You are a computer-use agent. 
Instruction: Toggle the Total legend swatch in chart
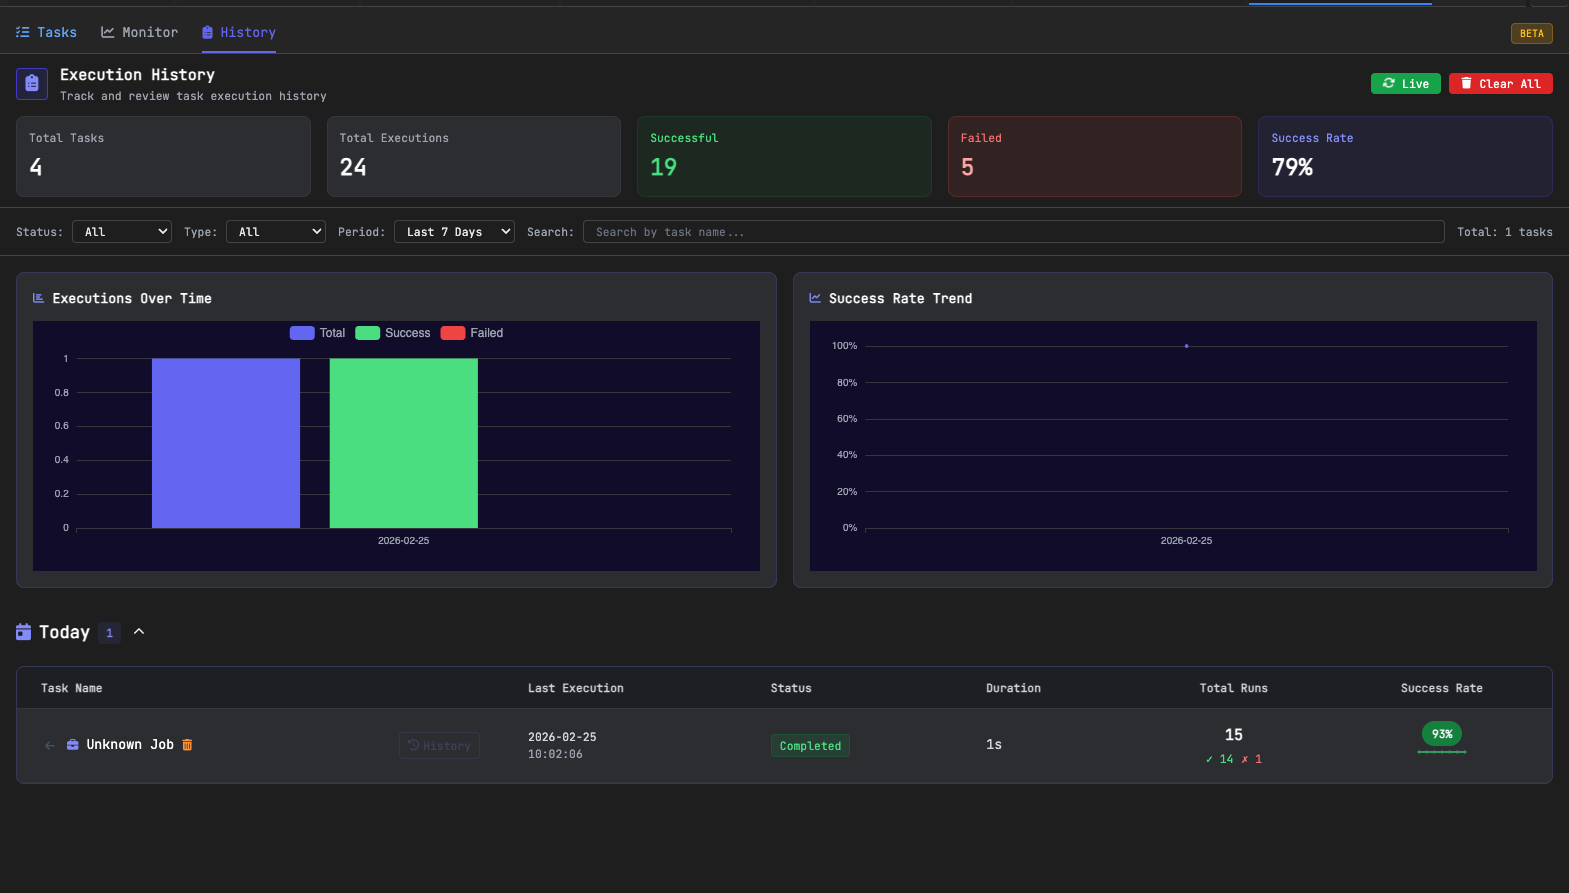pos(302,333)
